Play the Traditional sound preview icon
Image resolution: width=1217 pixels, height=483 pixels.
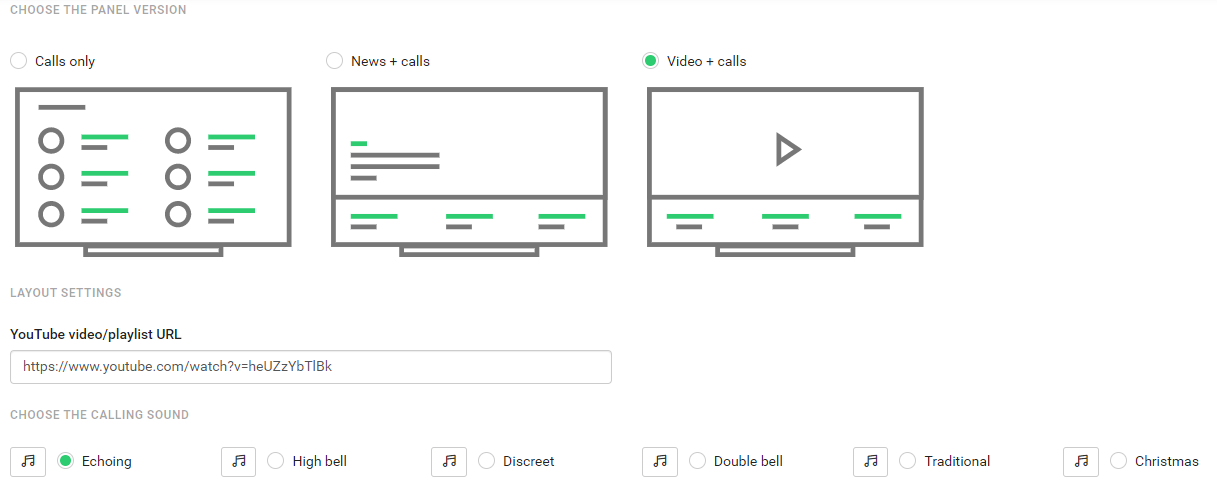click(871, 461)
